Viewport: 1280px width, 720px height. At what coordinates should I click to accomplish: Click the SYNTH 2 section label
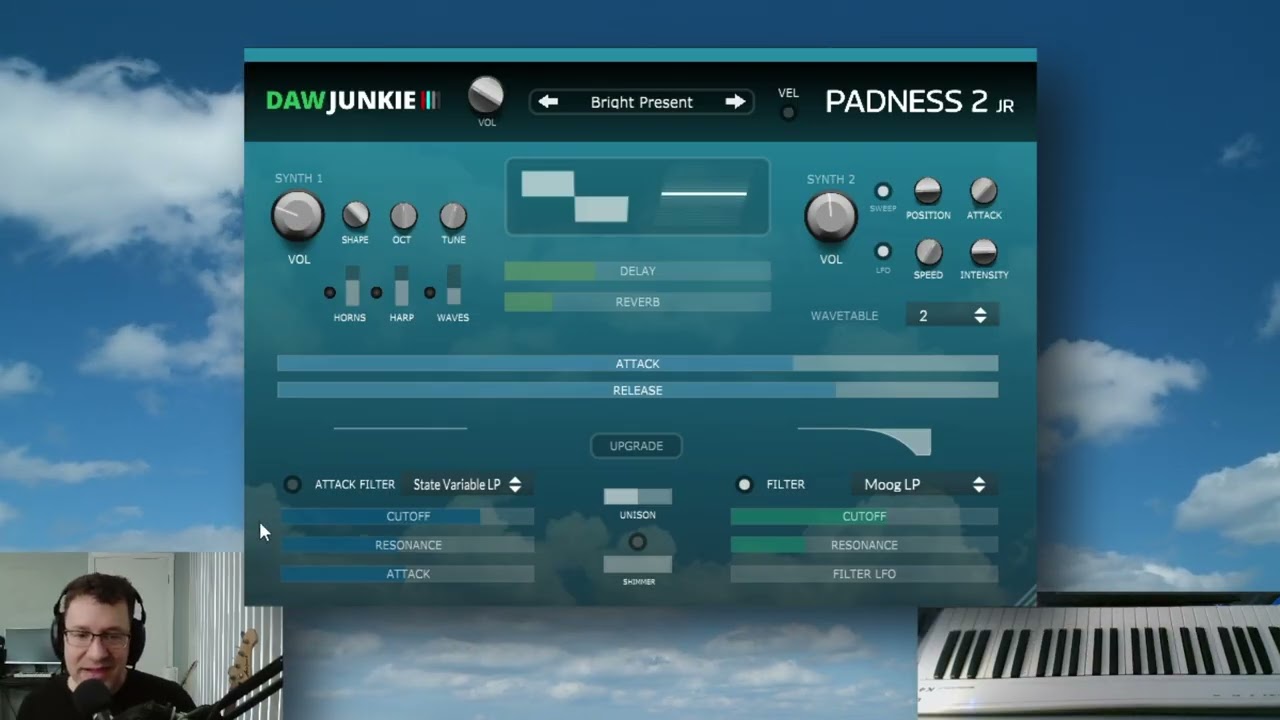pyautogui.click(x=831, y=179)
